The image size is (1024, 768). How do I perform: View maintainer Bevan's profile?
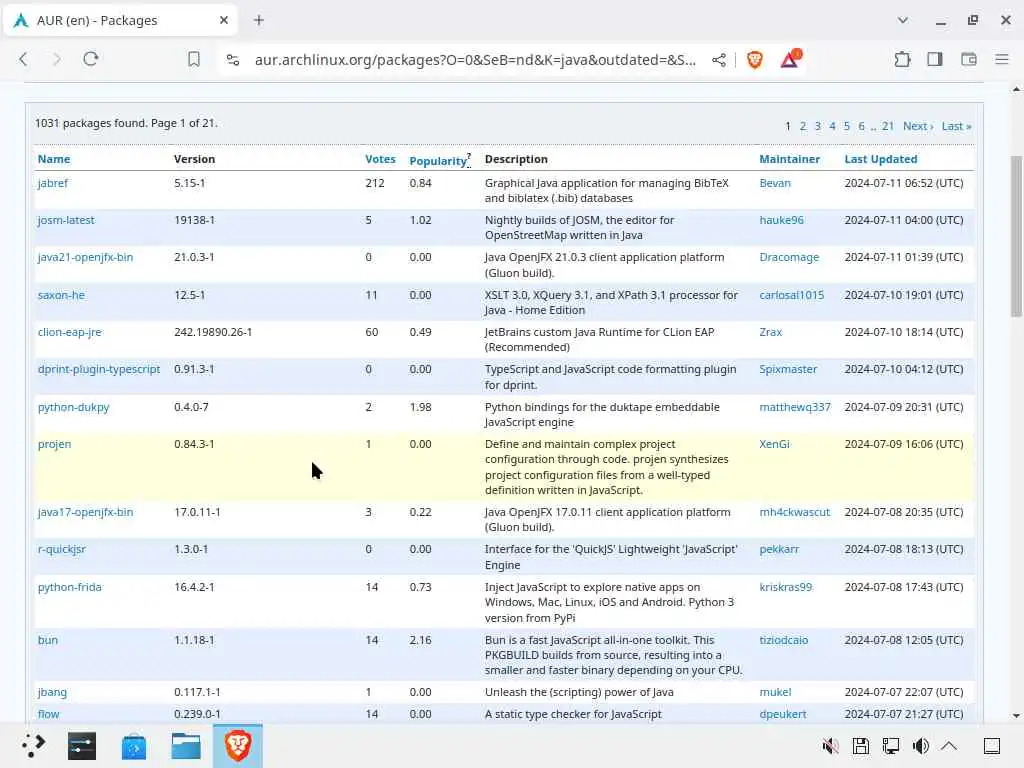(775, 184)
